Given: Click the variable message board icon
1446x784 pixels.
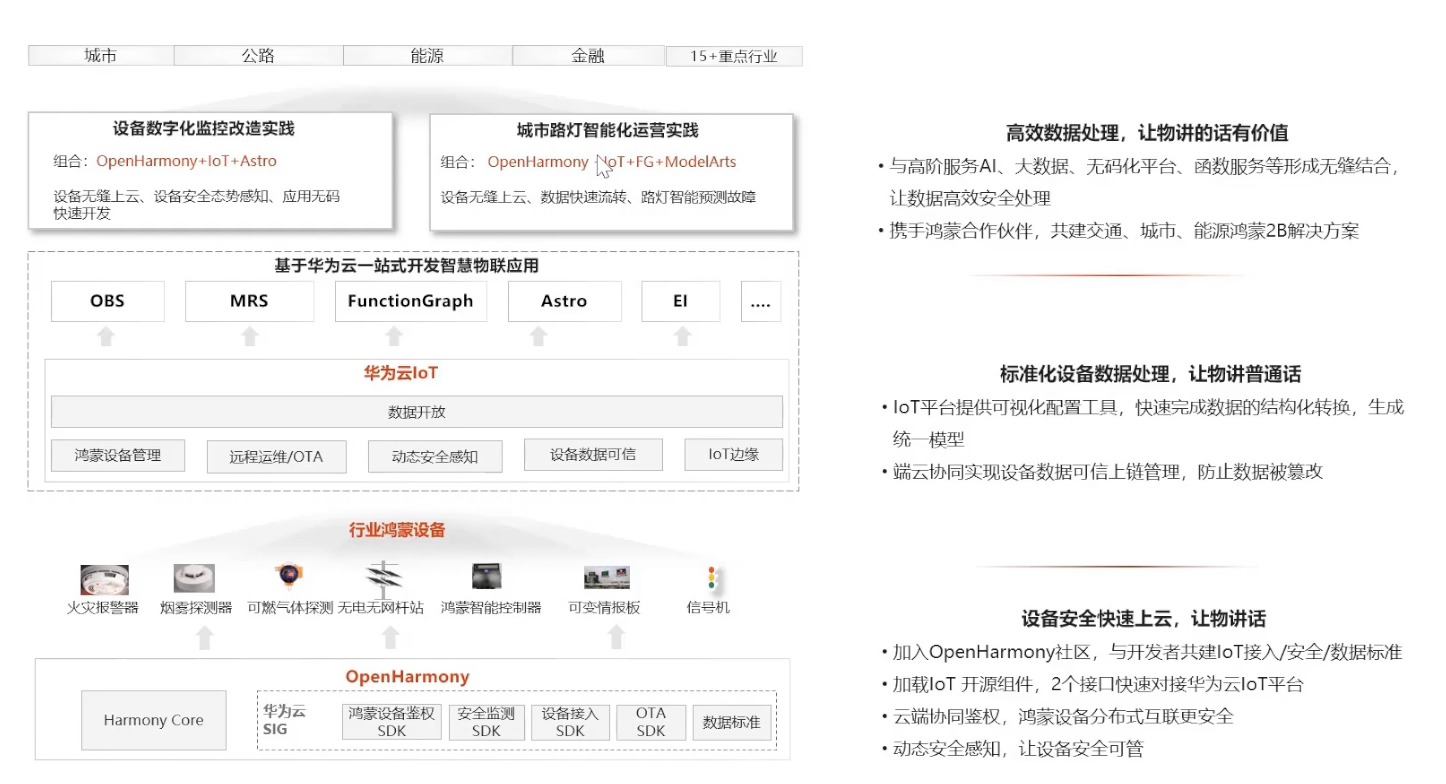Looking at the screenshot, I should tap(607, 578).
